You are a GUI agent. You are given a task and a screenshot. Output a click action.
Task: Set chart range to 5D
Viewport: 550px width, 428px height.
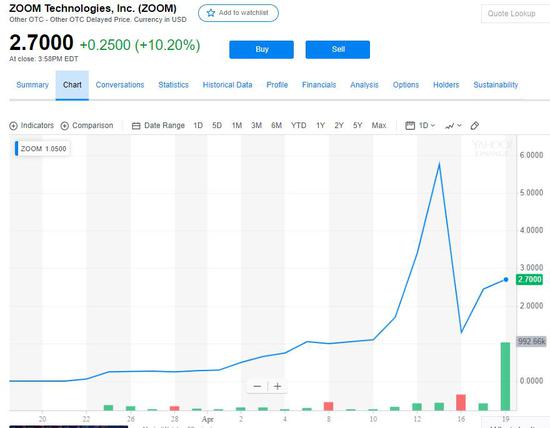click(x=217, y=126)
